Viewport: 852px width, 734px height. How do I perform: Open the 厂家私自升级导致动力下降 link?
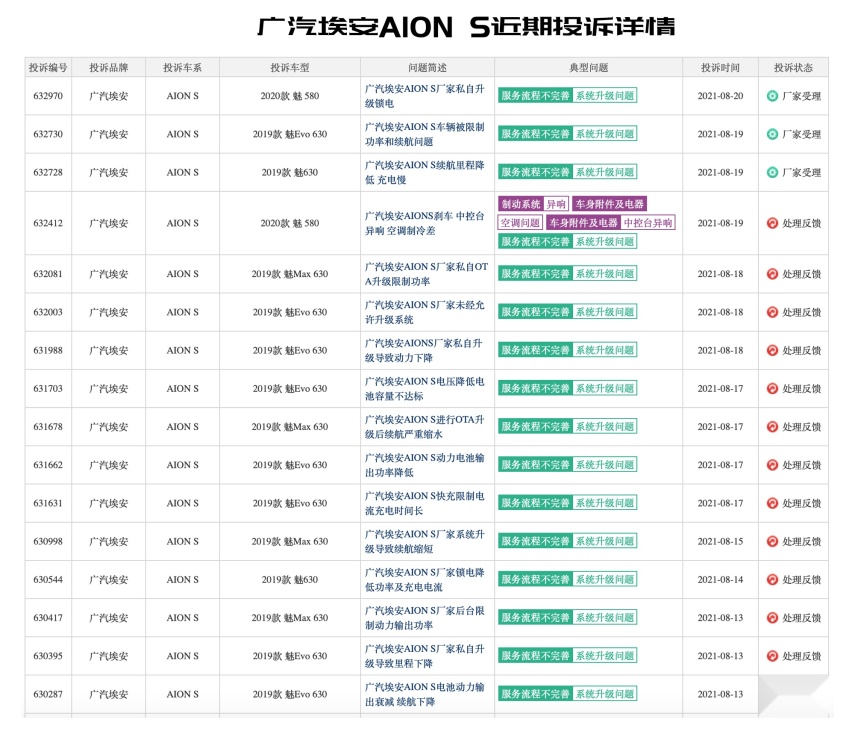pos(423,350)
